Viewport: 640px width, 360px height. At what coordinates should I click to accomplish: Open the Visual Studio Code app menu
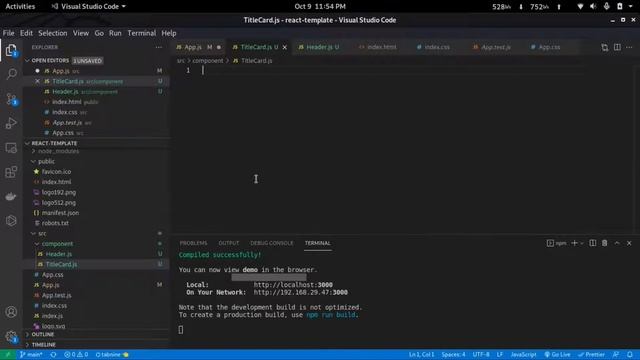tap(89, 7)
